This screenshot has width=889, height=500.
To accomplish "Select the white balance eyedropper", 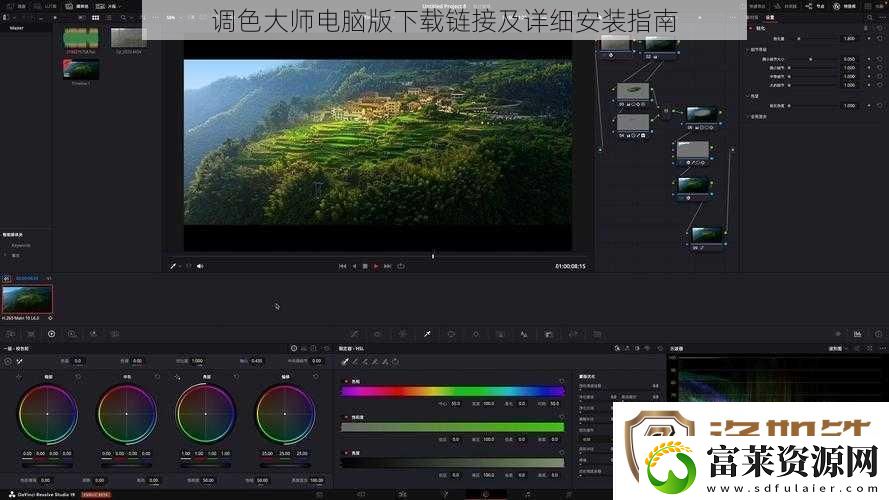I will (20, 361).
